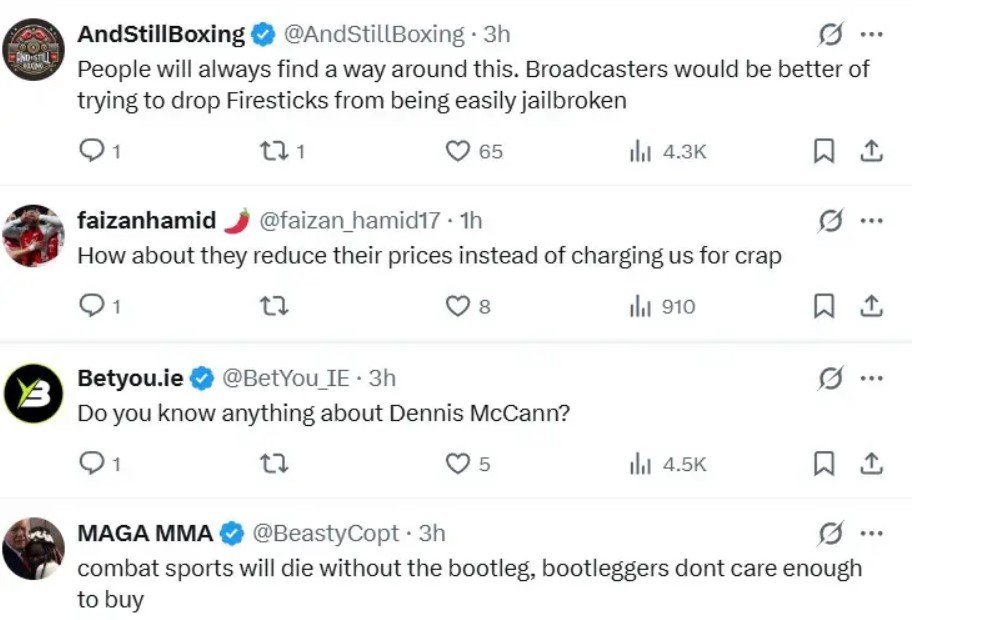1002x620 pixels.
Task: Repost faizanhamid's tweet
Action: click(271, 306)
